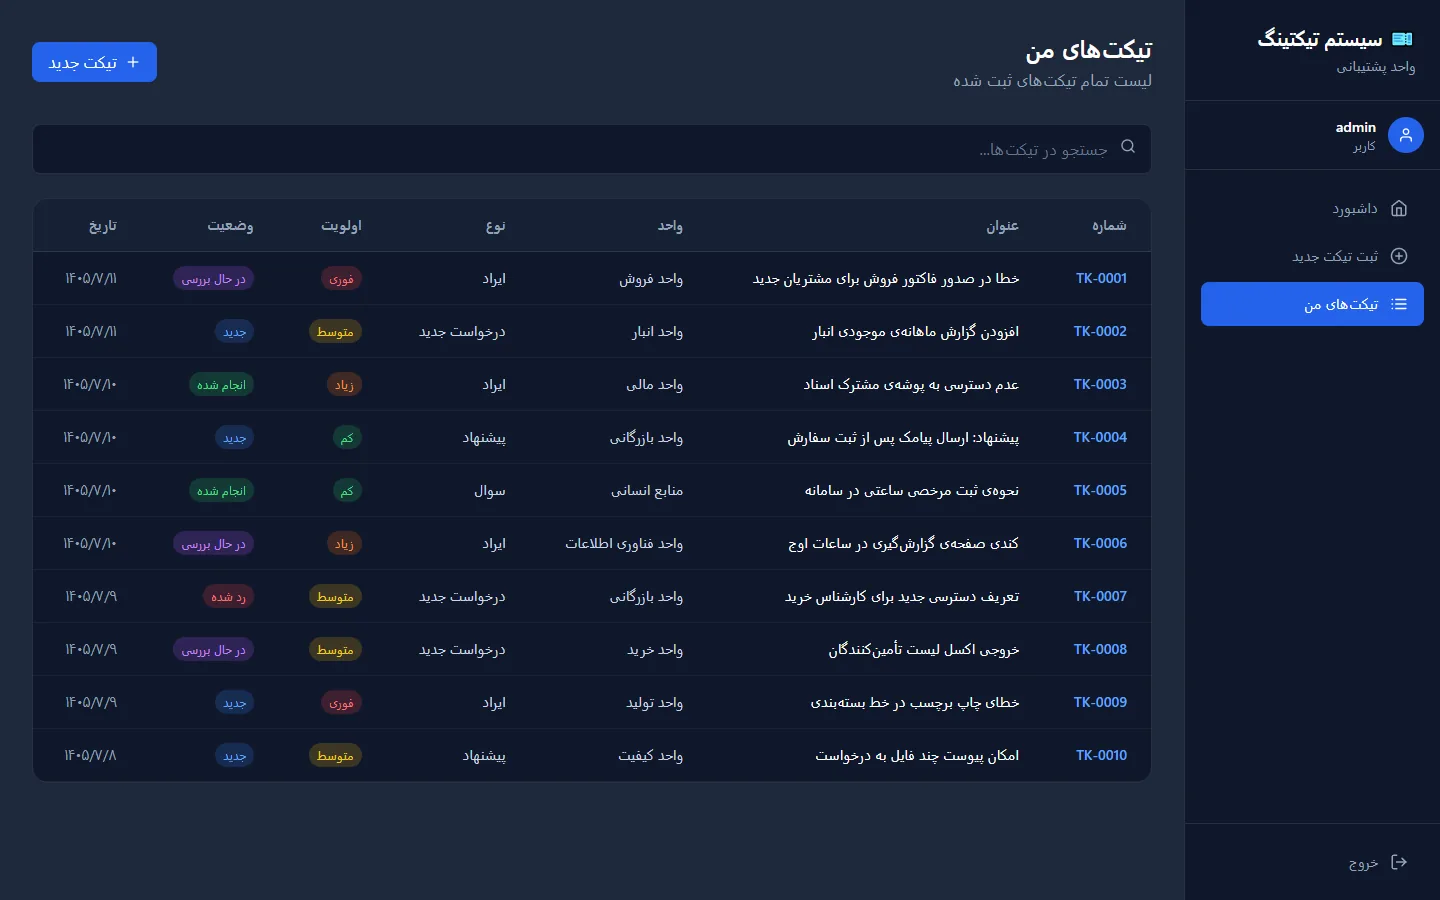Open ticket TK-0005
This screenshot has width=1440, height=900.
tap(1100, 490)
